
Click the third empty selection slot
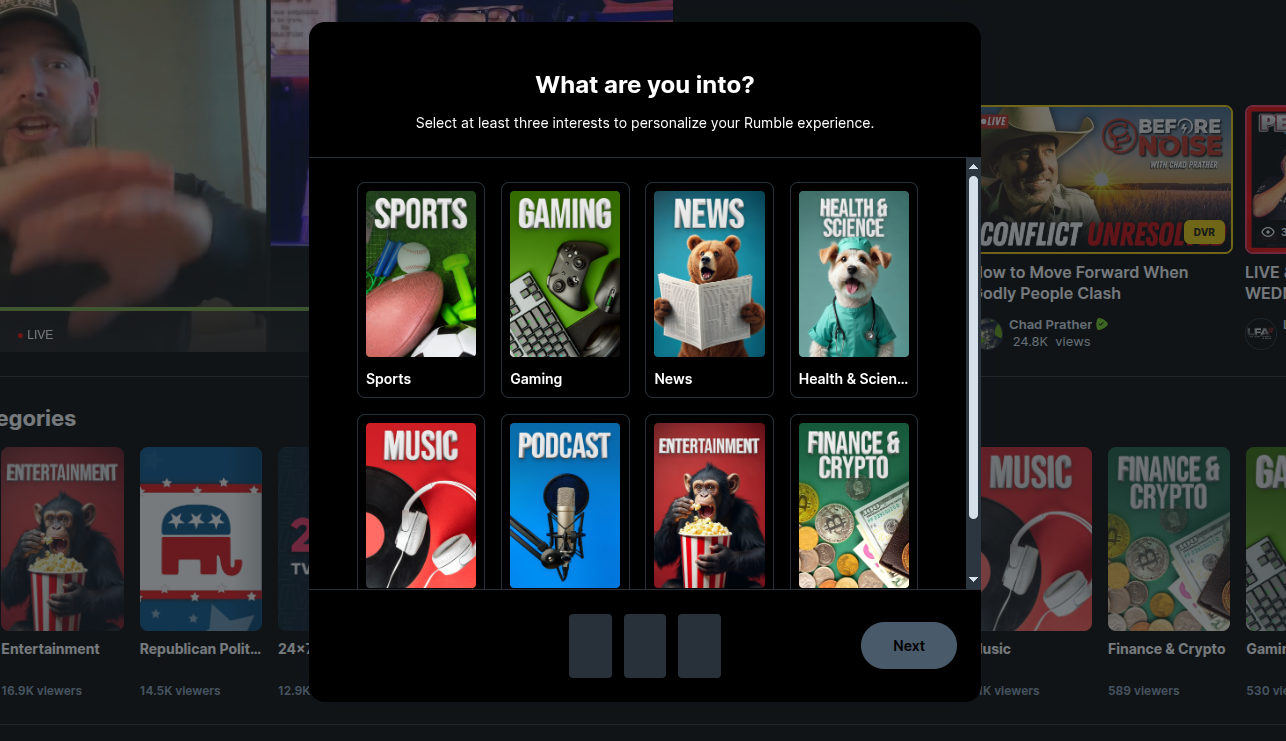click(699, 646)
